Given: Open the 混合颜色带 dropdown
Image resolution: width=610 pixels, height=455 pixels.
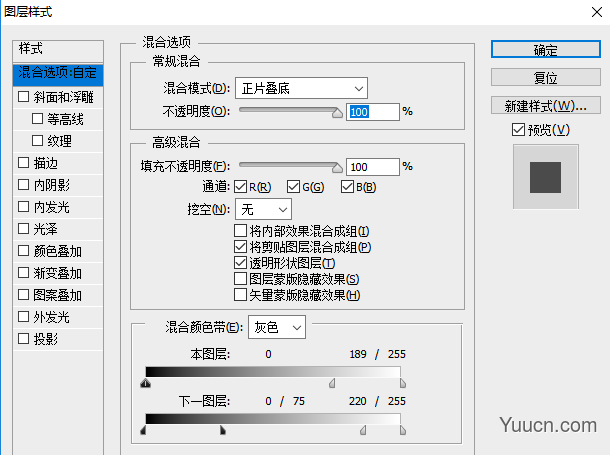Looking at the screenshot, I should pyautogui.click(x=276, y=327).
